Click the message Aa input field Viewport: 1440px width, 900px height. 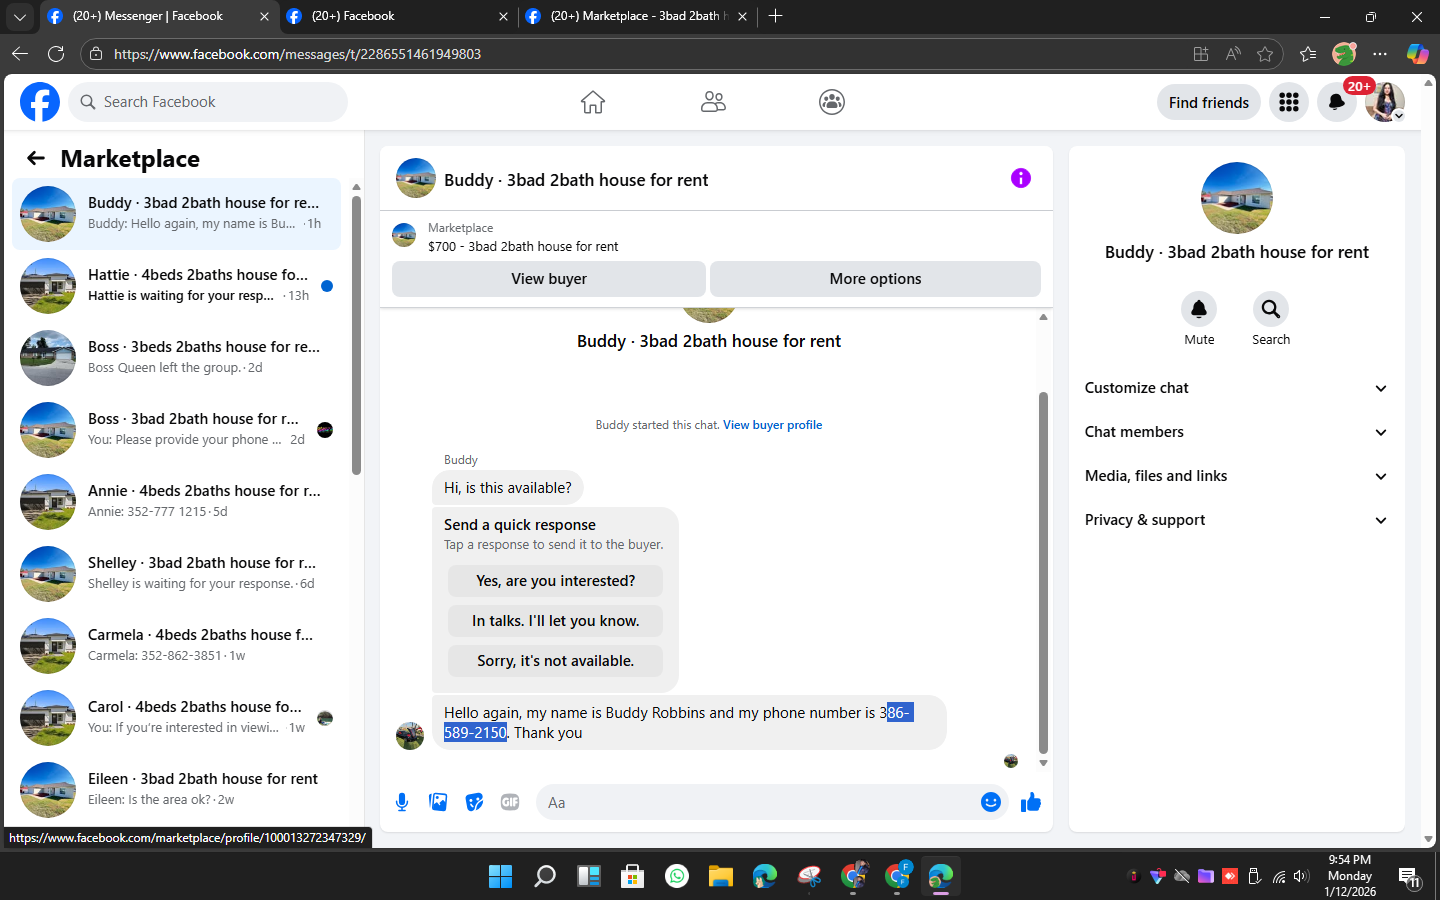click(x=770, y=802)
